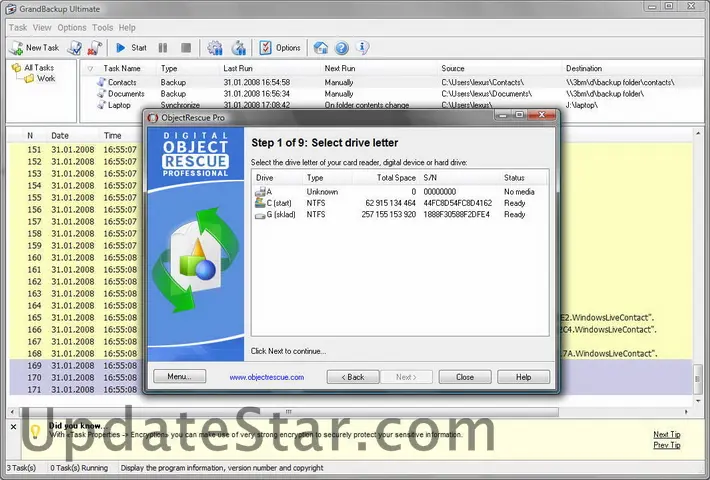Click the log vertical scrollbar thumb

pos(698,377)
